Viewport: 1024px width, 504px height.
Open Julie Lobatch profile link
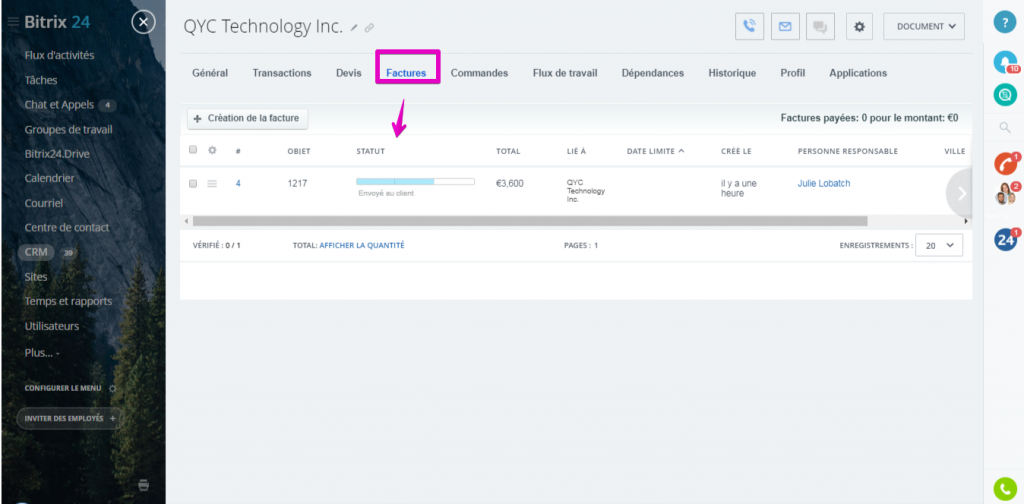point(824,183)
